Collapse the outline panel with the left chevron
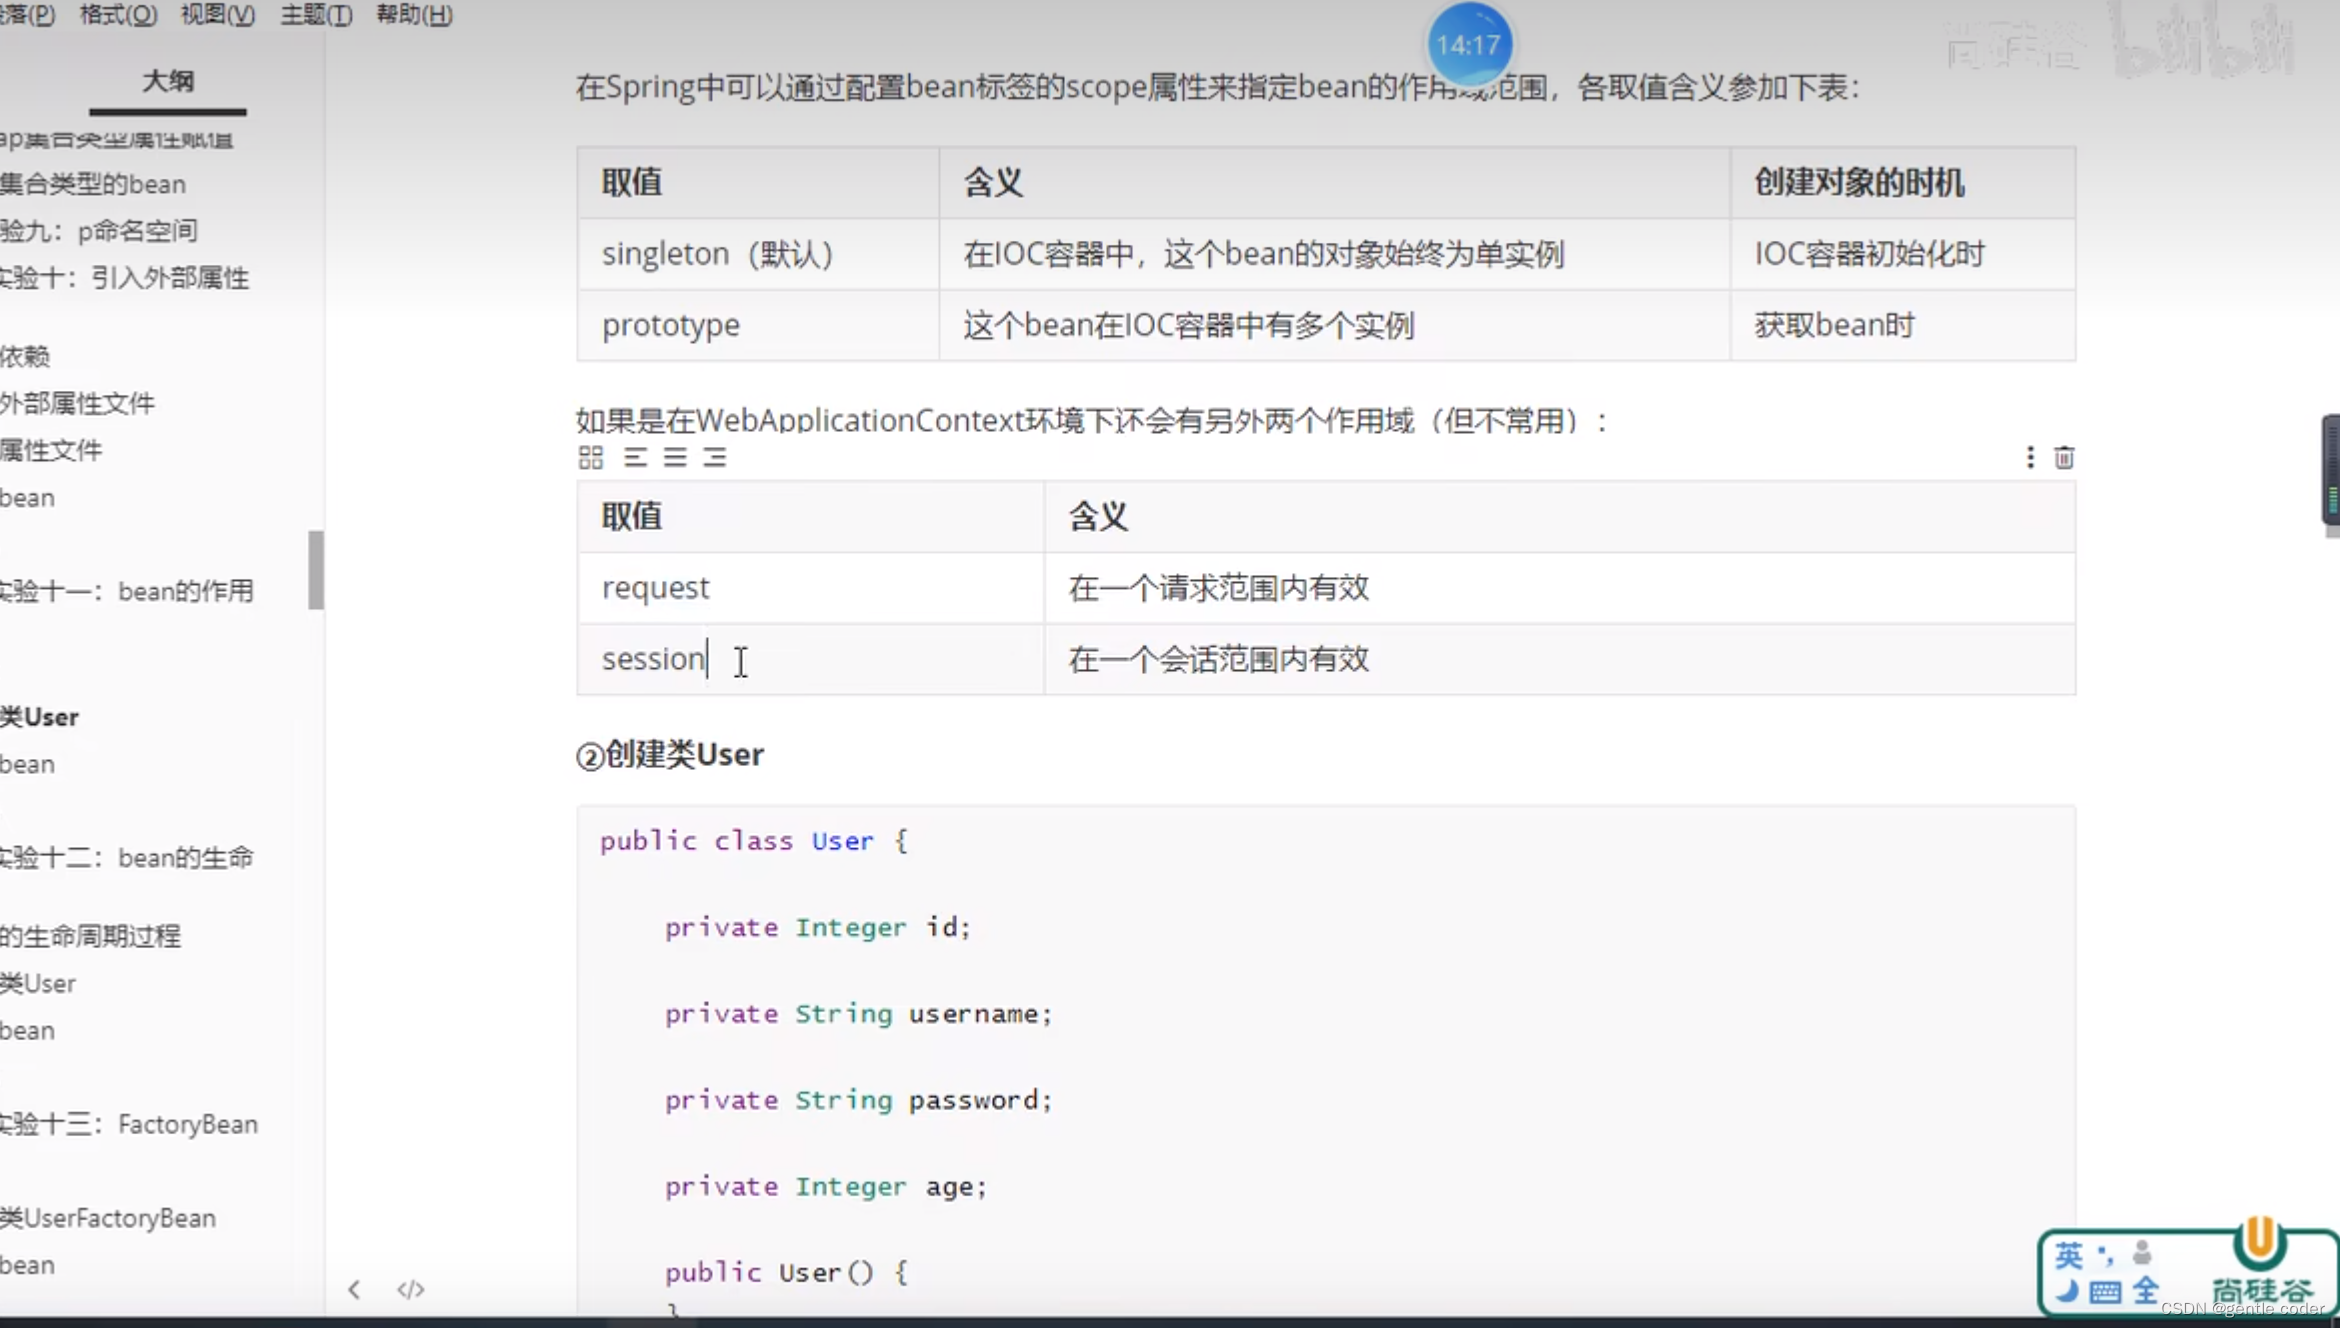Viewport: 2340px width, 1328px height. [353, 1289]
